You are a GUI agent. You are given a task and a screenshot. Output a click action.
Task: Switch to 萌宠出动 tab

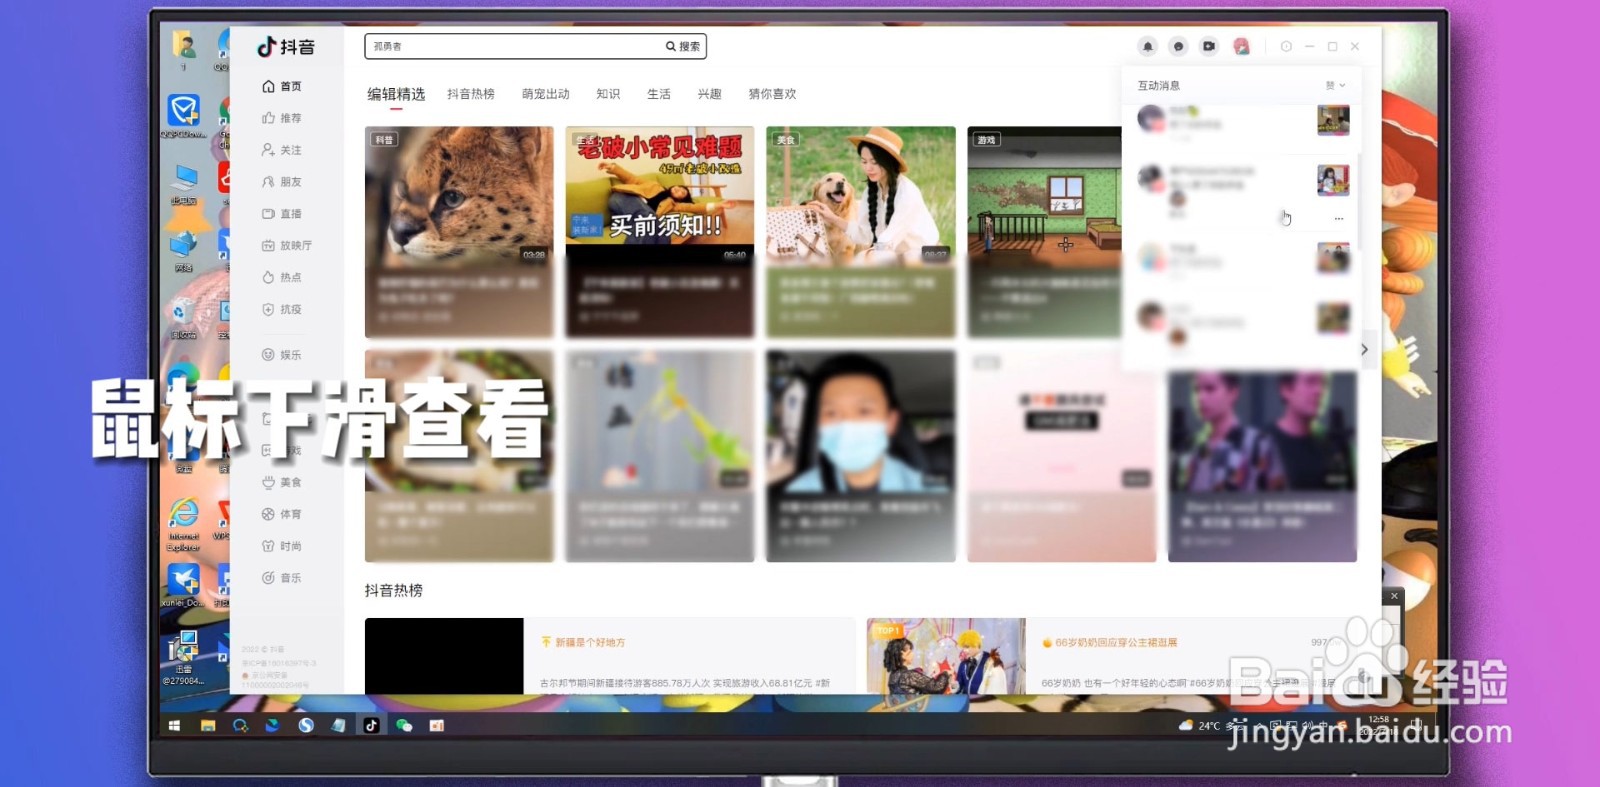point(546,94)
